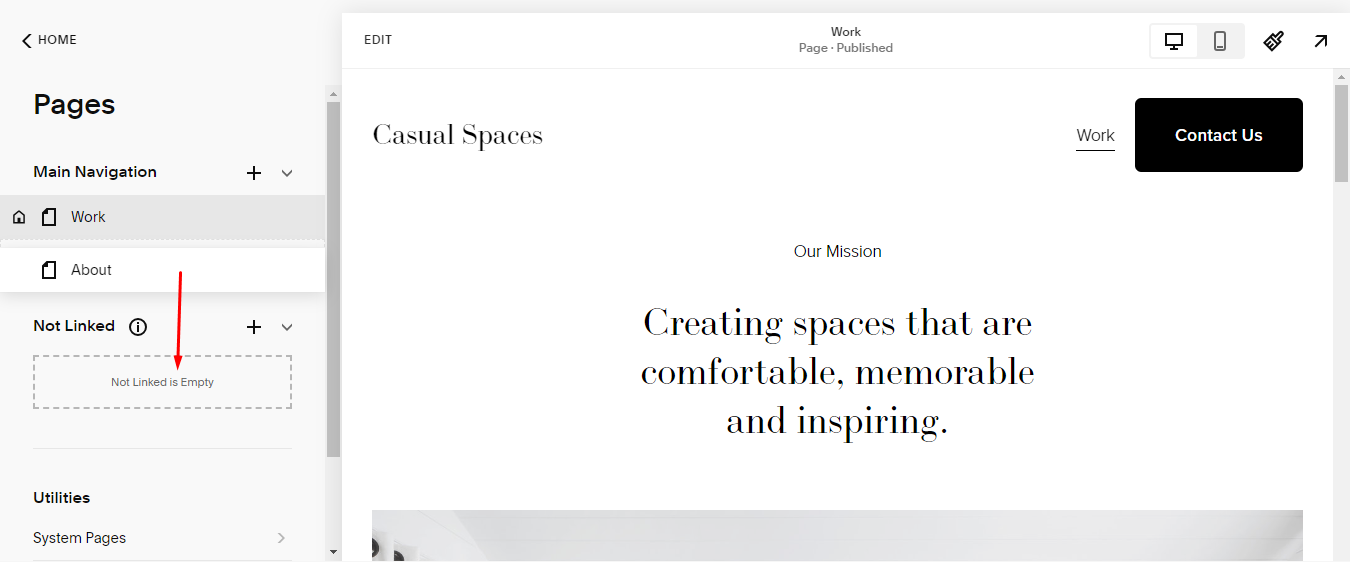This screenshot has width=1350, height=562.
Task: Click the Utilities section label
Action: tap(61, 498)
